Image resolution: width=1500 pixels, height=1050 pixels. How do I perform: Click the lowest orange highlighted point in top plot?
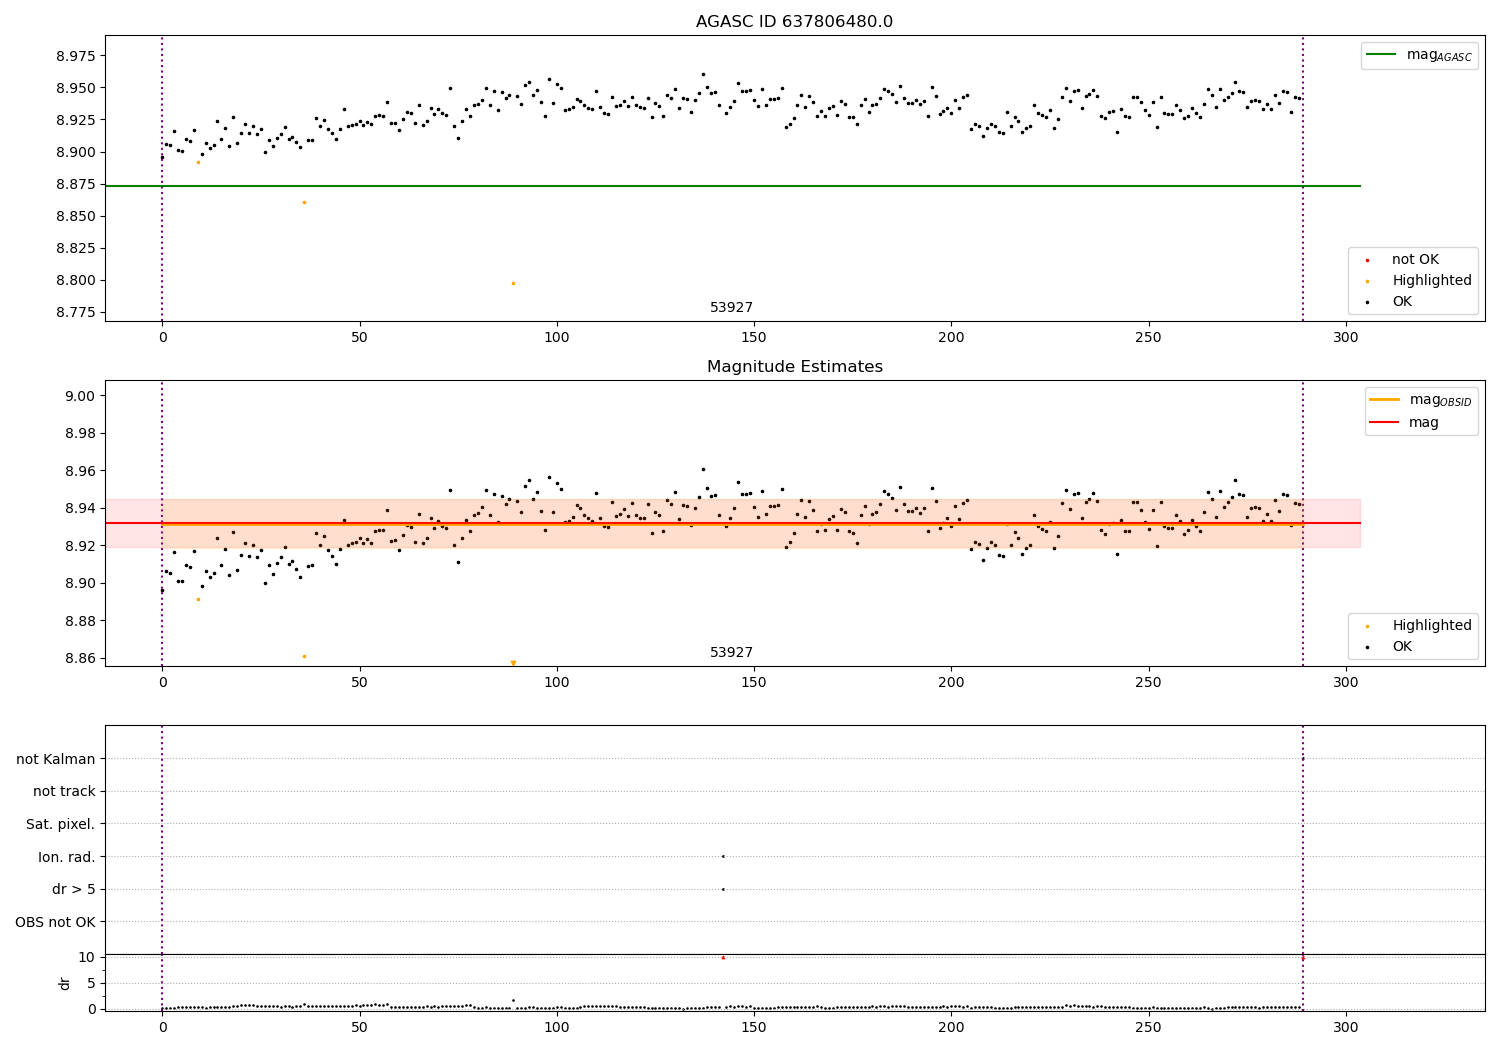pyautogui.click(x=513, y=283)
